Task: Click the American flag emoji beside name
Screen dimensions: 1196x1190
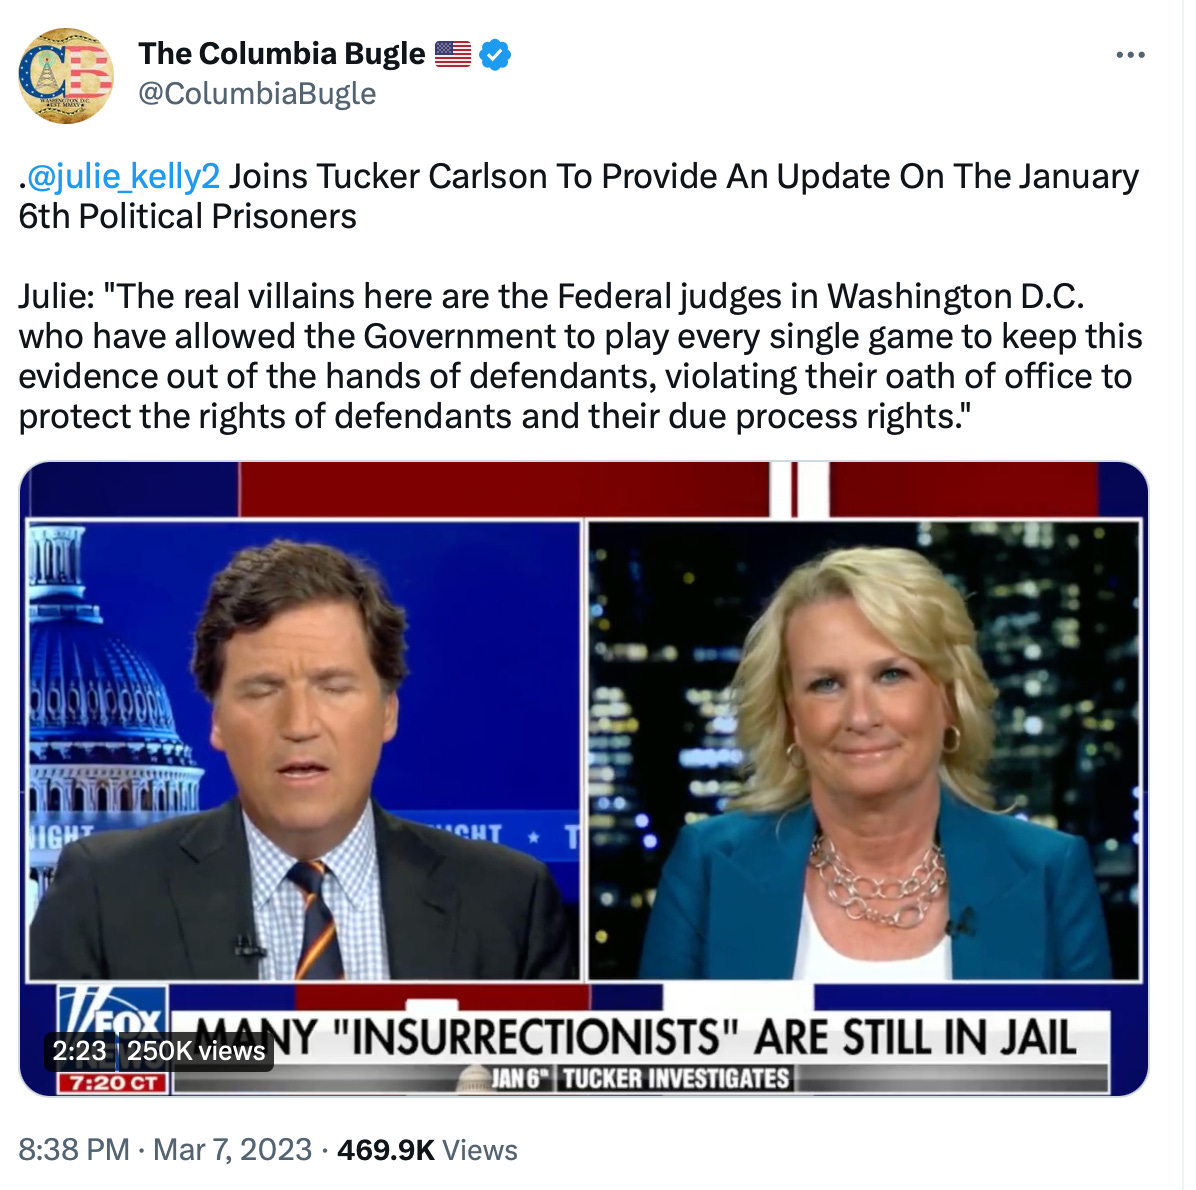Action: click(453, 54)
